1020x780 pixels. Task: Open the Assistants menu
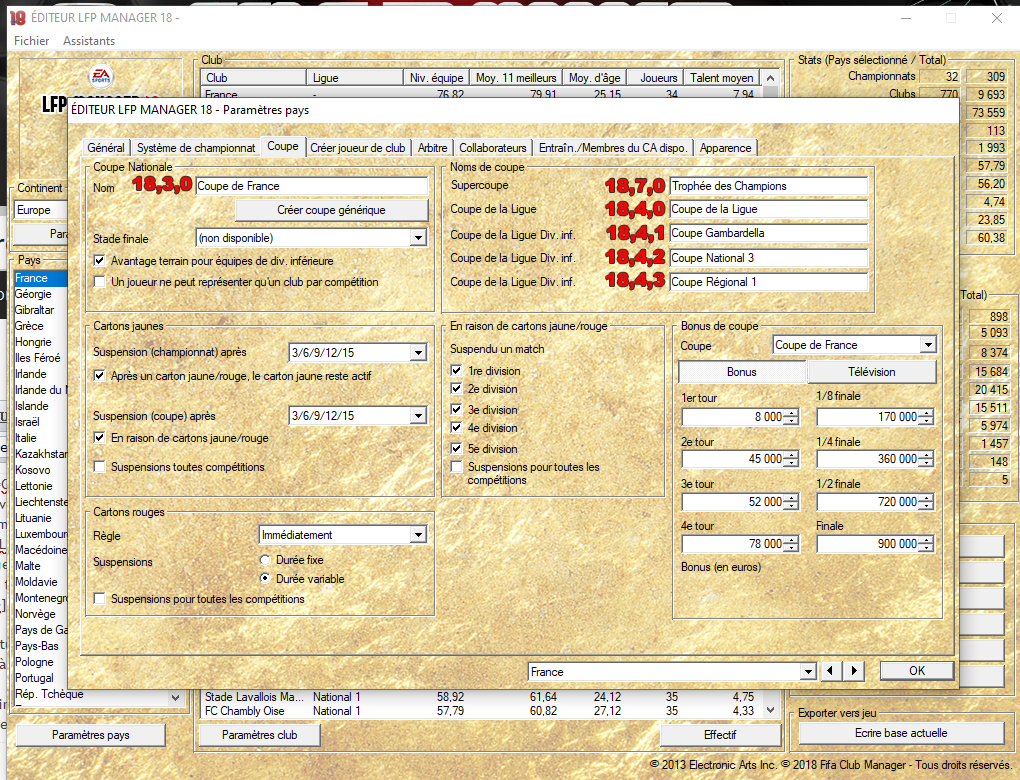point(89,40)
